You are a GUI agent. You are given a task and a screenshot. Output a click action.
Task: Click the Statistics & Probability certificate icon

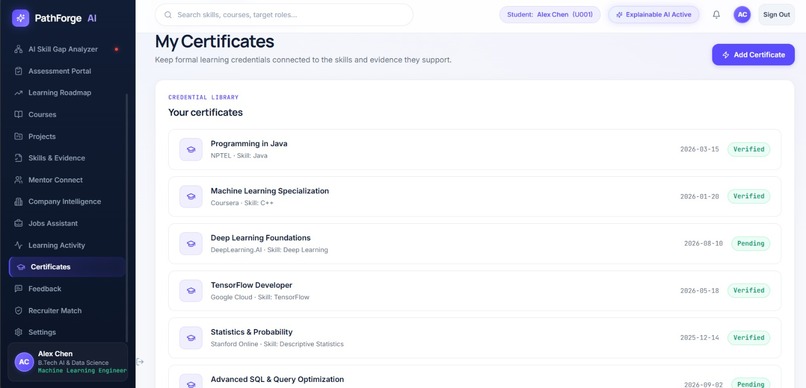tap(191, 338)
